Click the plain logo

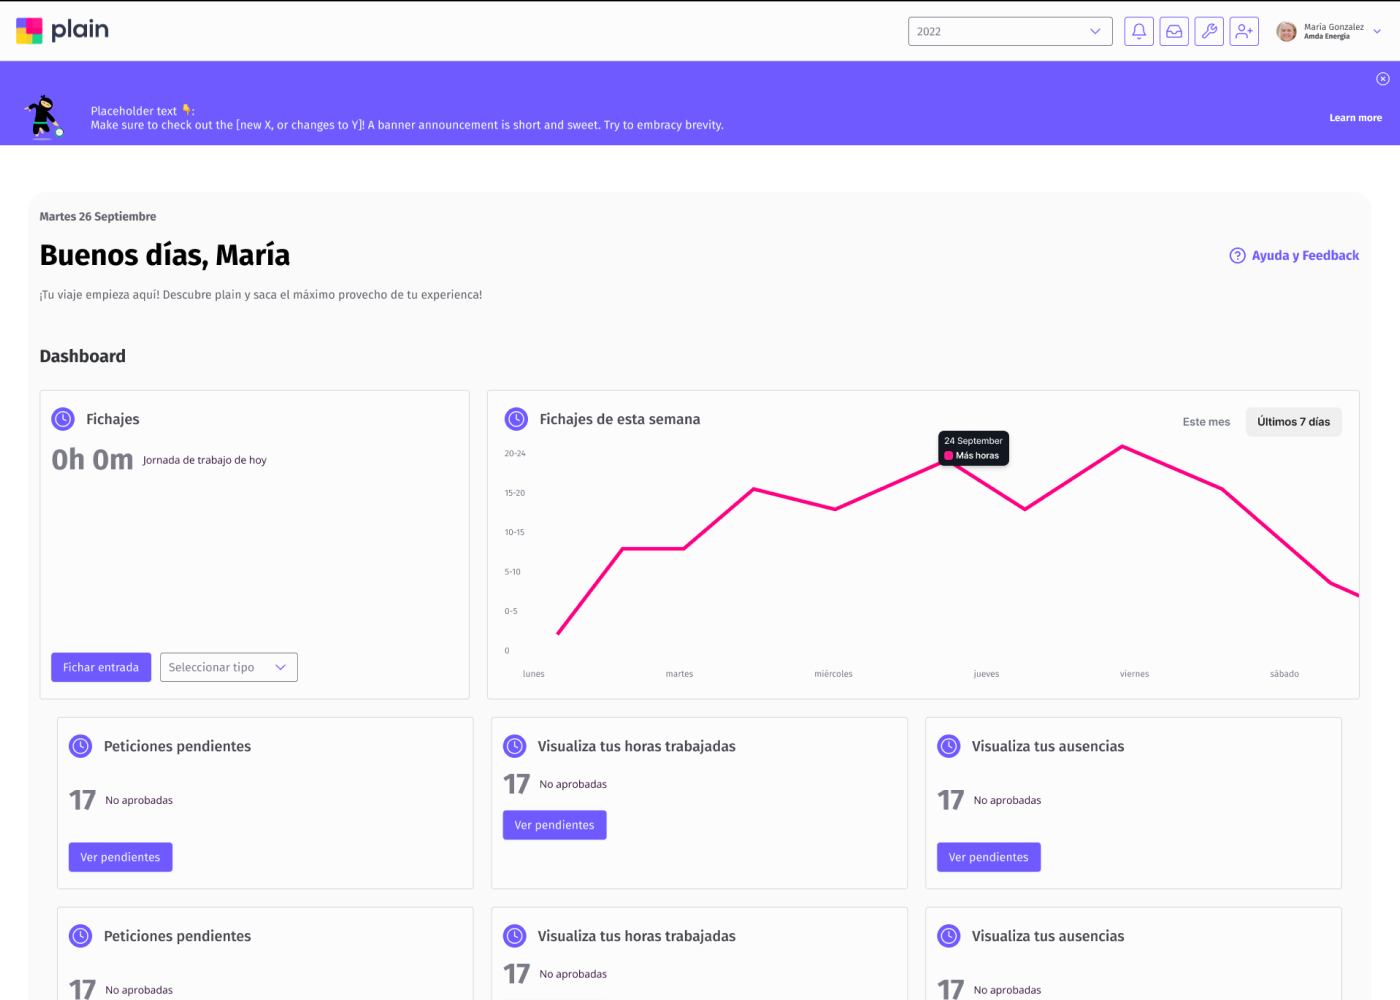point(62,30)
